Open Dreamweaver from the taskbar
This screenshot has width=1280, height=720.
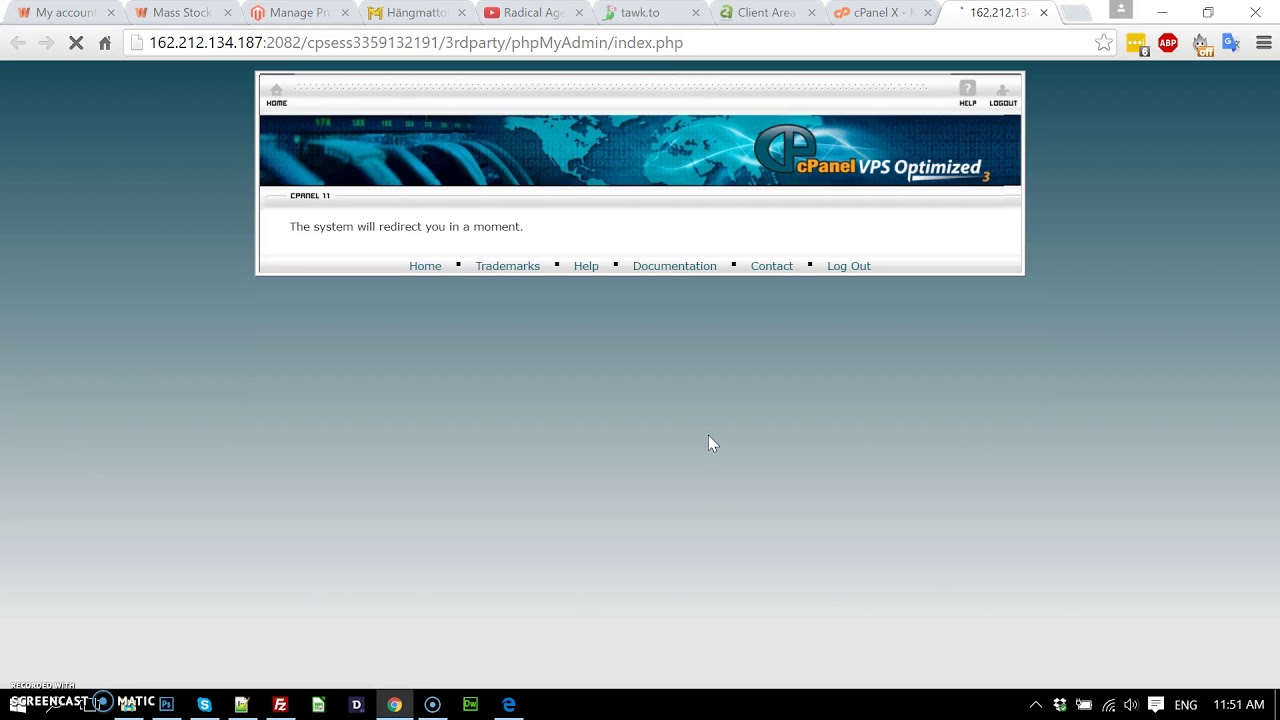coord(470,704)
